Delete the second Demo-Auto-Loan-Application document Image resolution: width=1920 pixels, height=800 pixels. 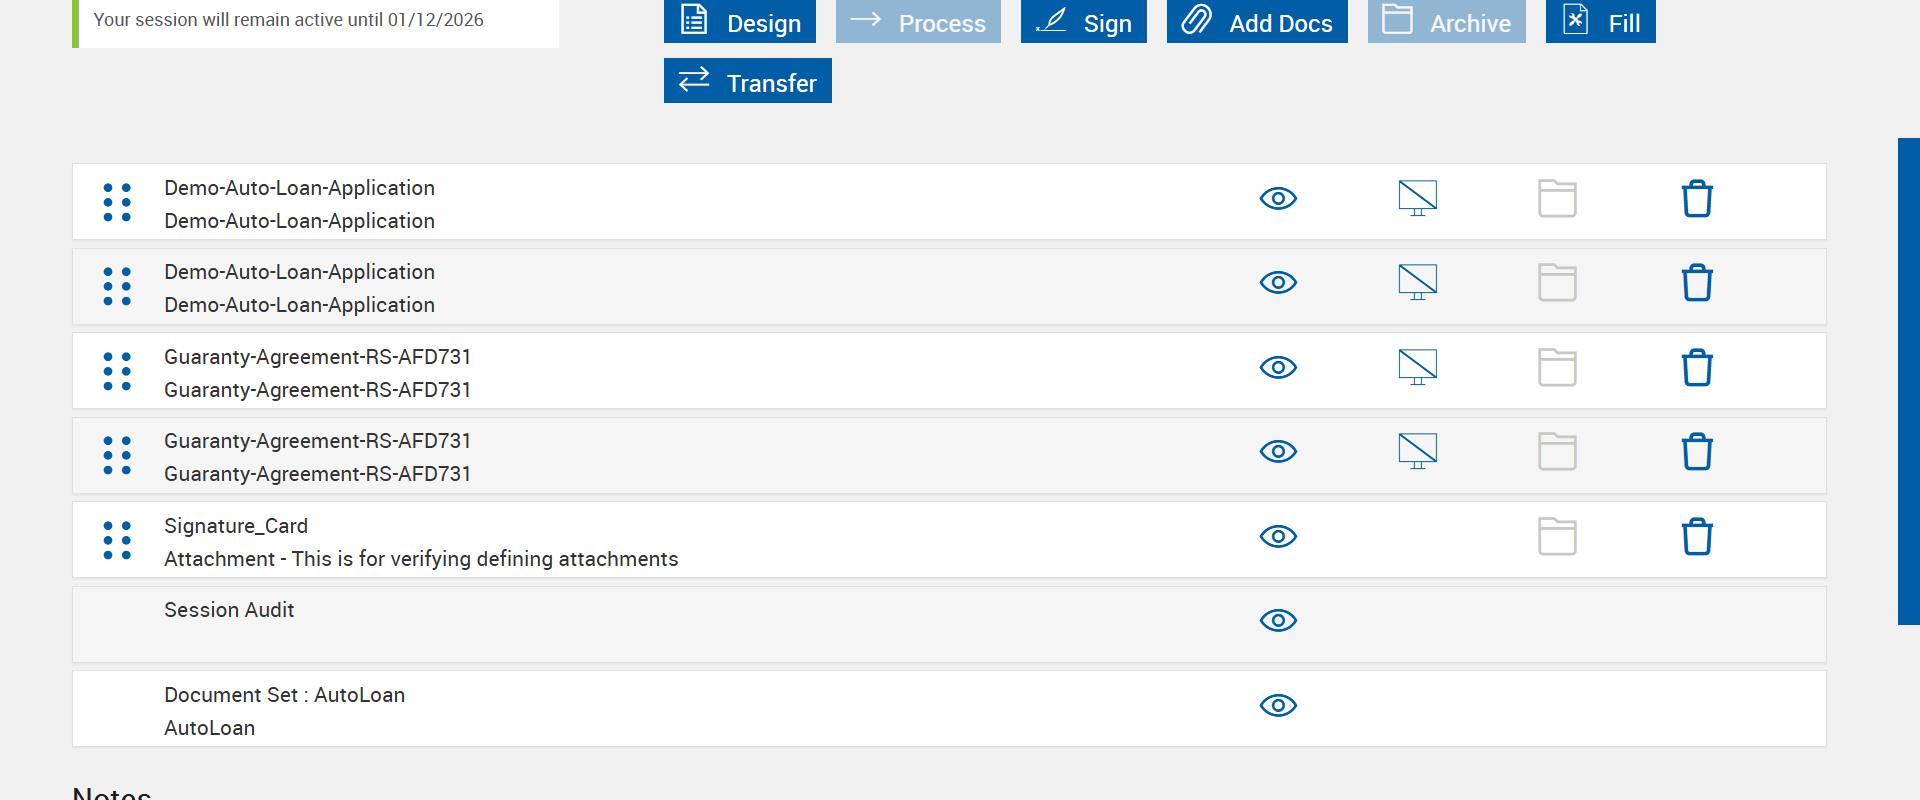[1697, 283]
